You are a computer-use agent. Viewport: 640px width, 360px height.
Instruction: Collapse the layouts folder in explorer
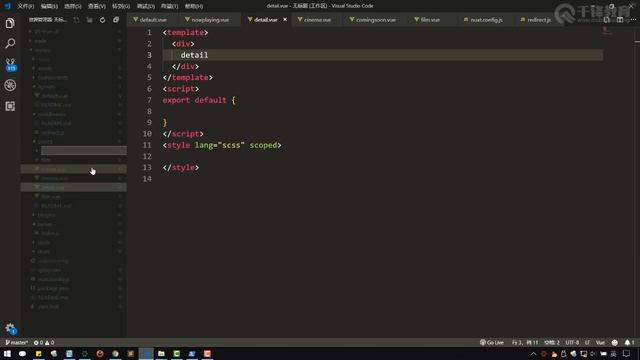(46, 87)
